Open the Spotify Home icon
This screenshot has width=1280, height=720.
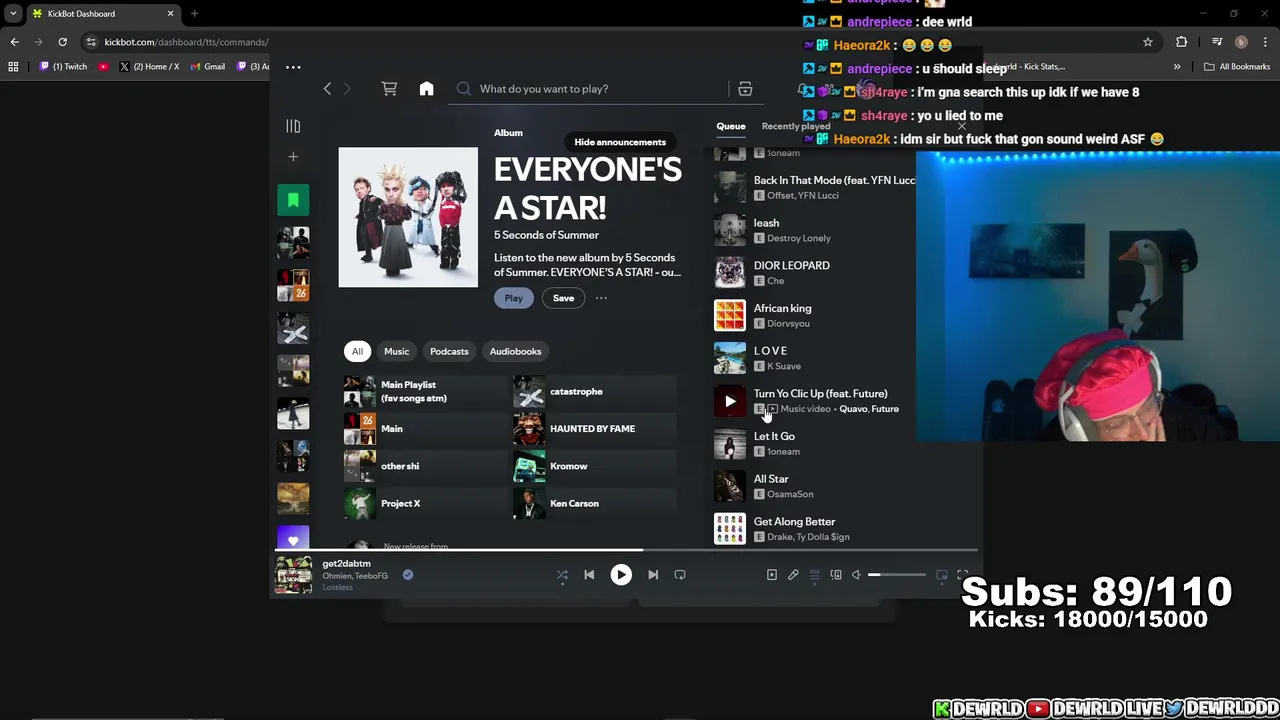point(426,89)
